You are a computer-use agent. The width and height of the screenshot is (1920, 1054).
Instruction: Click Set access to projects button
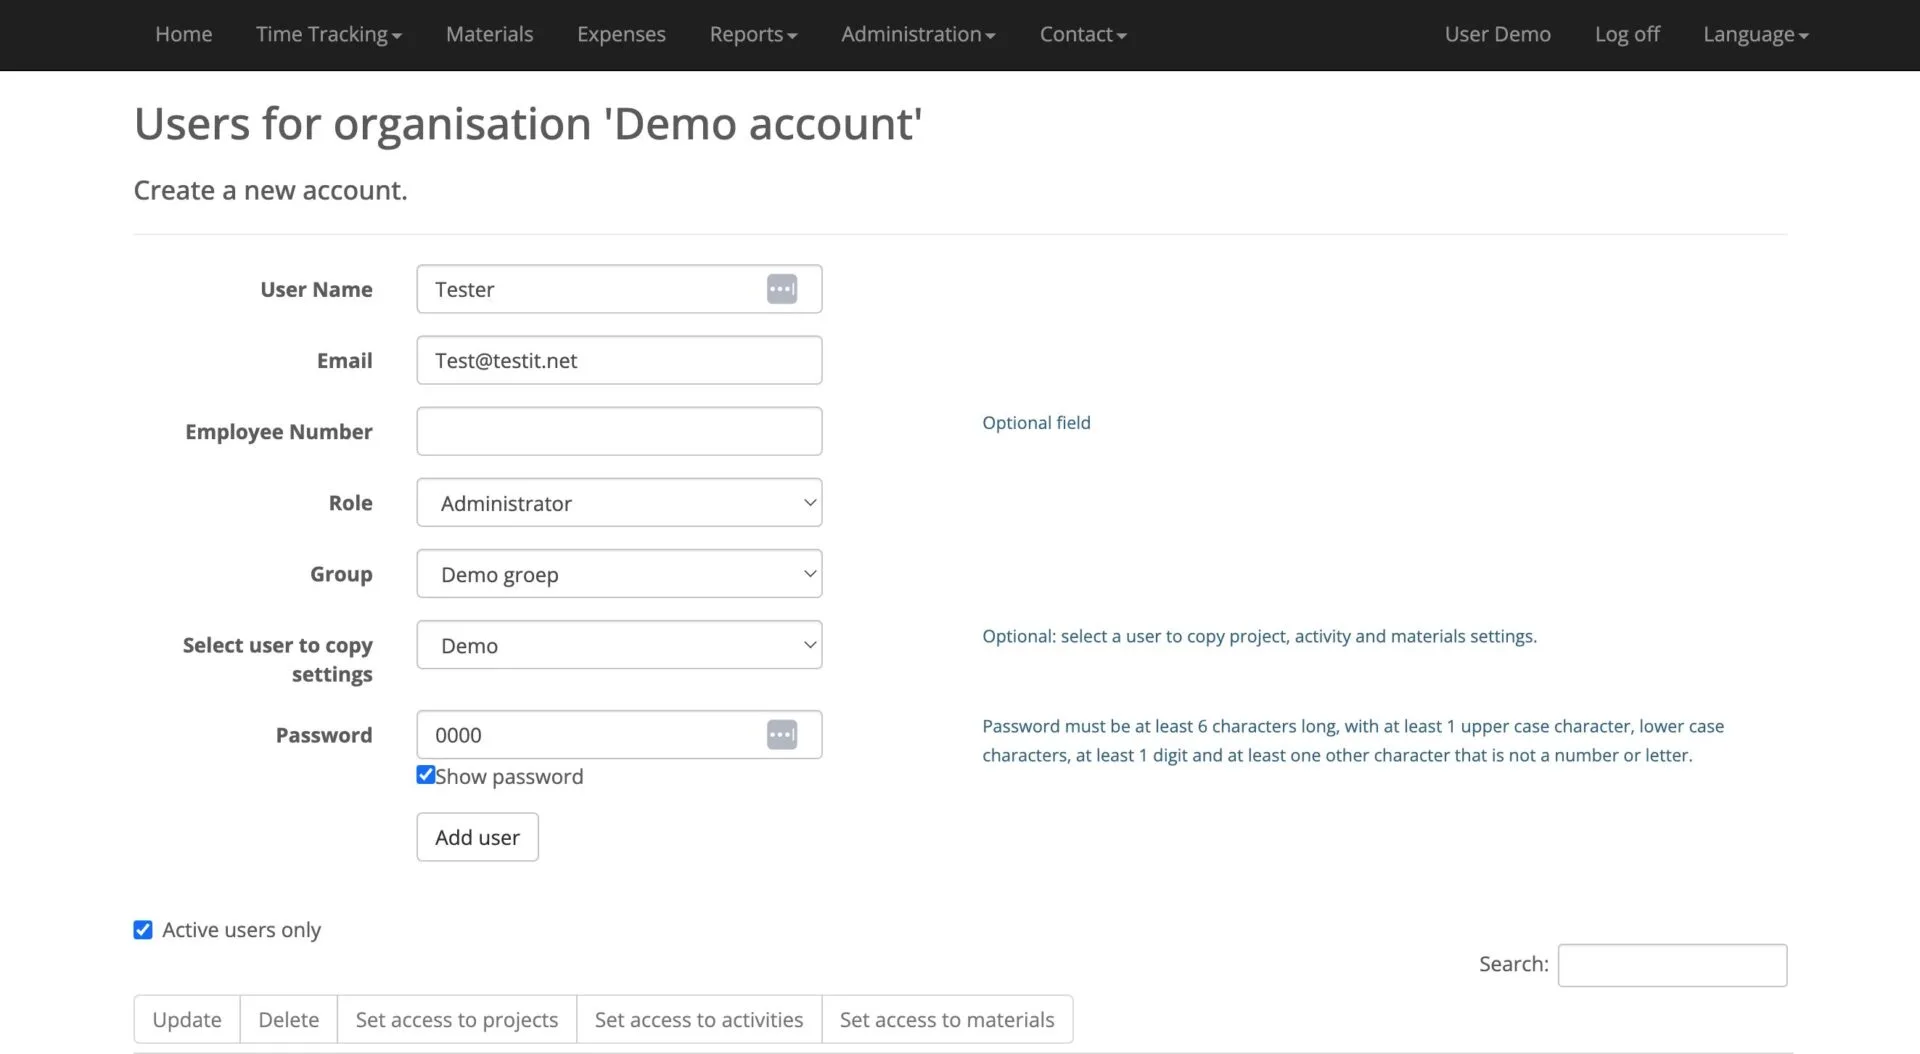coord(457,1019)
